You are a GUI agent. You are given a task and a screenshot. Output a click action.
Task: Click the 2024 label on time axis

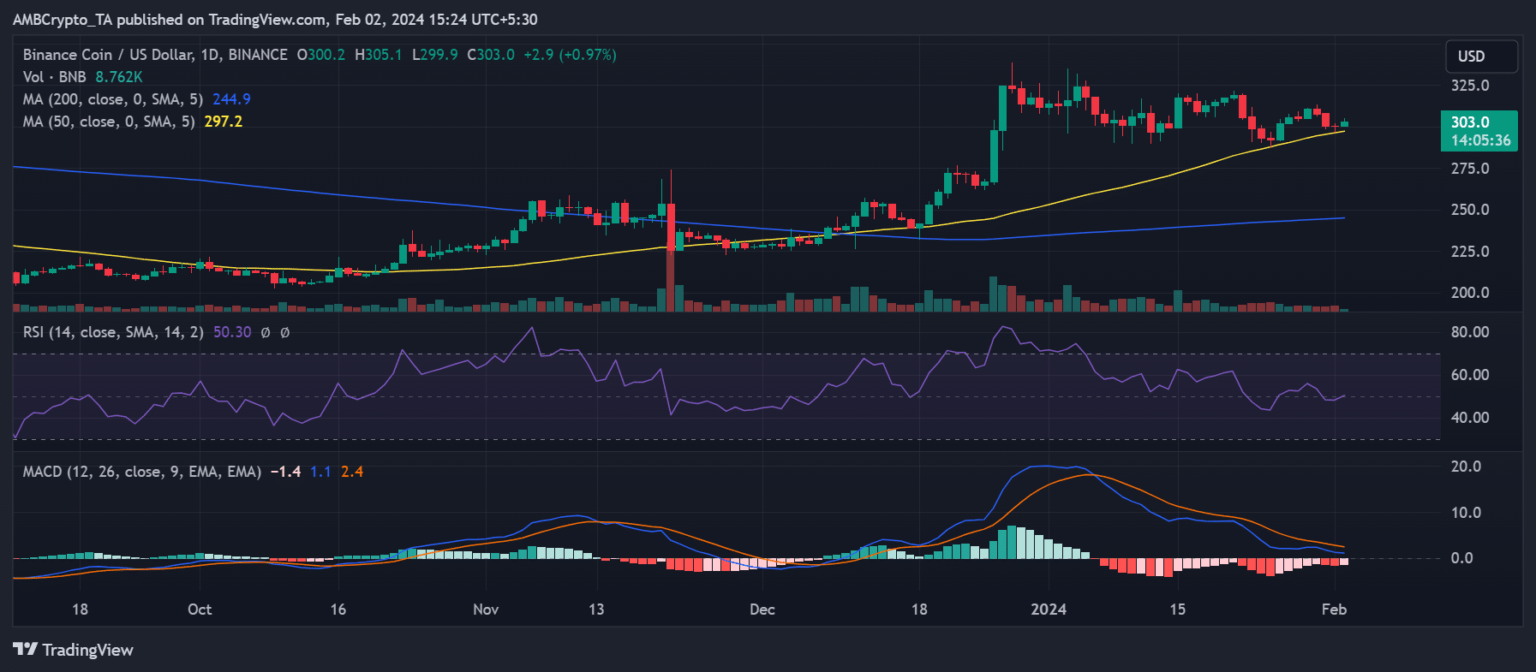pyautogui.click(x=1049, y=609)
